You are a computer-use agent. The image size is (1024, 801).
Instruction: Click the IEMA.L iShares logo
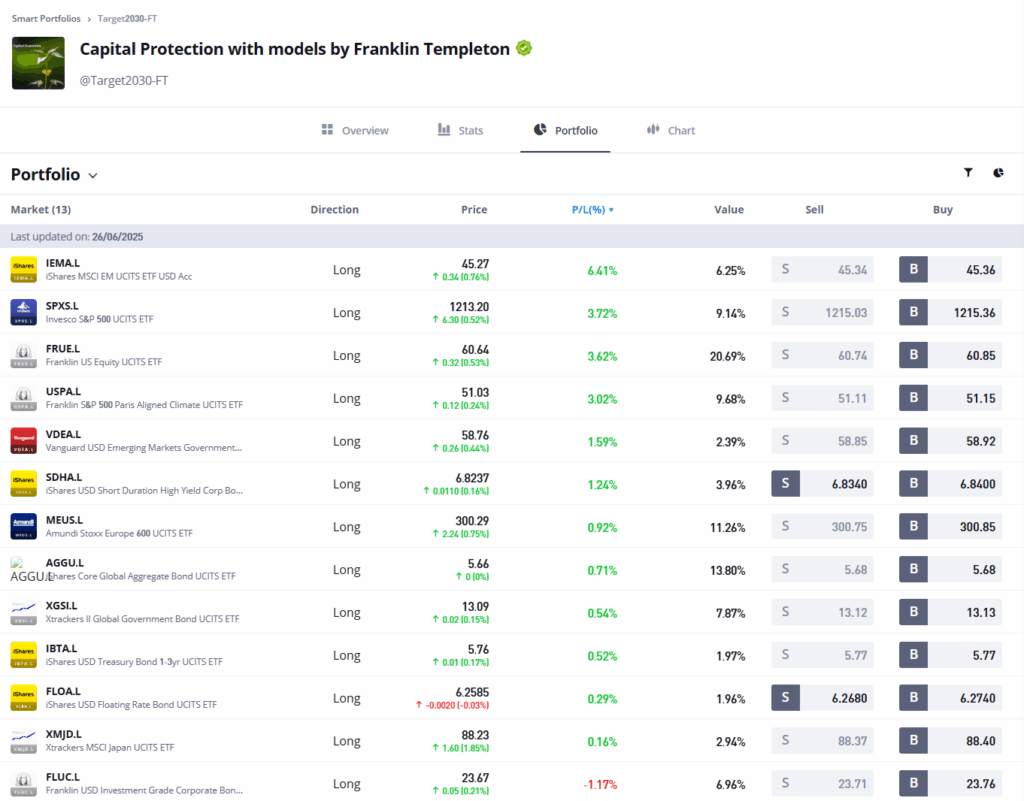click(24, 270)
